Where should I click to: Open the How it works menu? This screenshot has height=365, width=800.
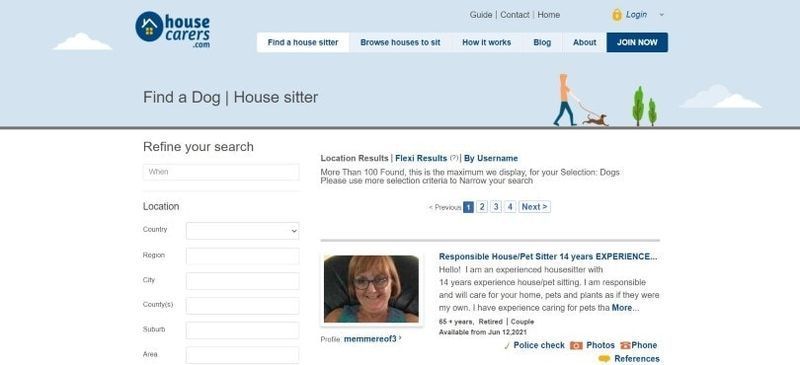pos(486,42)
